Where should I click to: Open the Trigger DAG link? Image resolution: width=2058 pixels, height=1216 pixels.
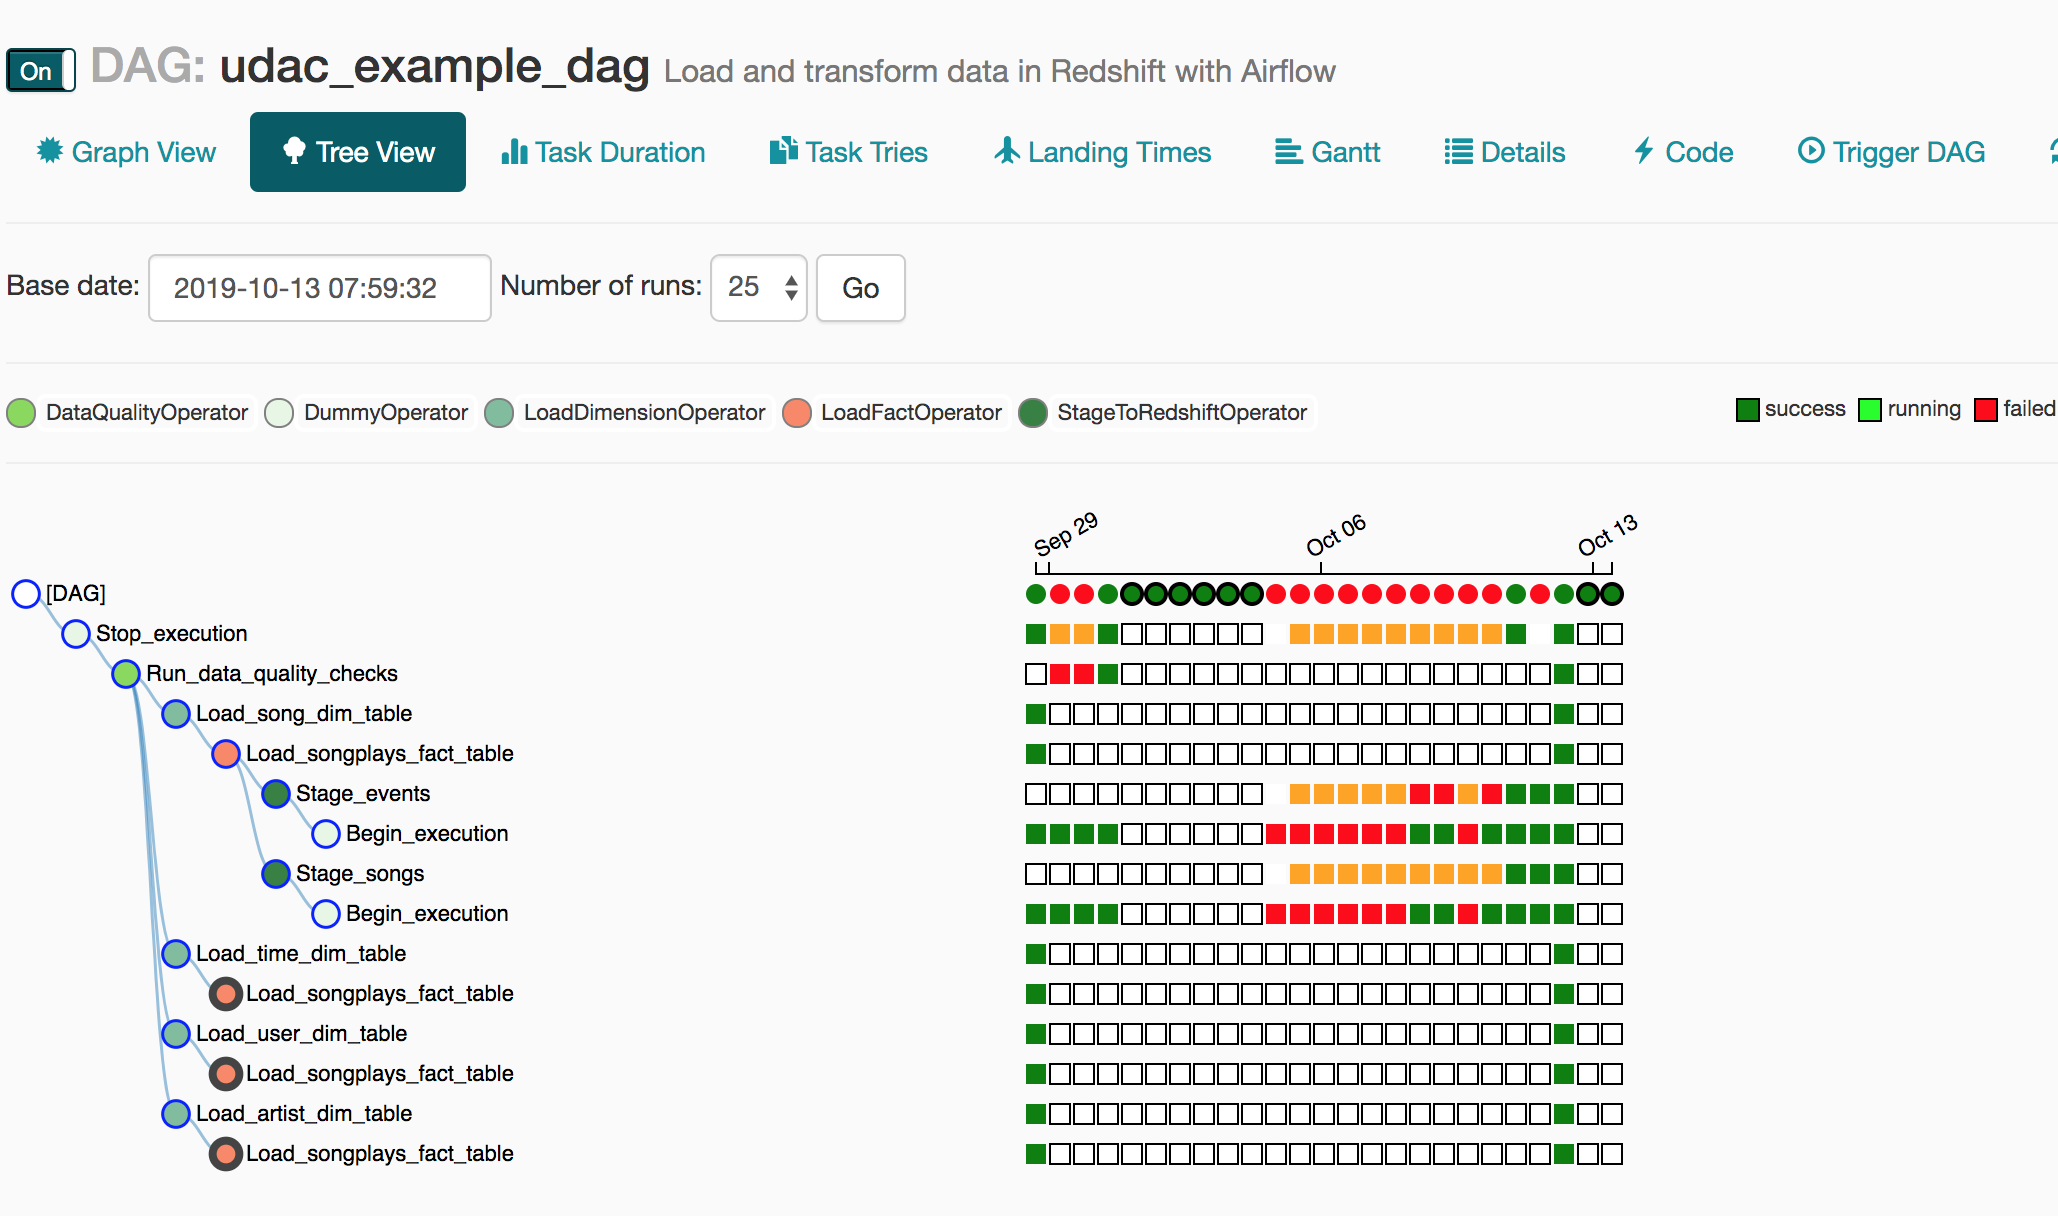[1907, 152]
